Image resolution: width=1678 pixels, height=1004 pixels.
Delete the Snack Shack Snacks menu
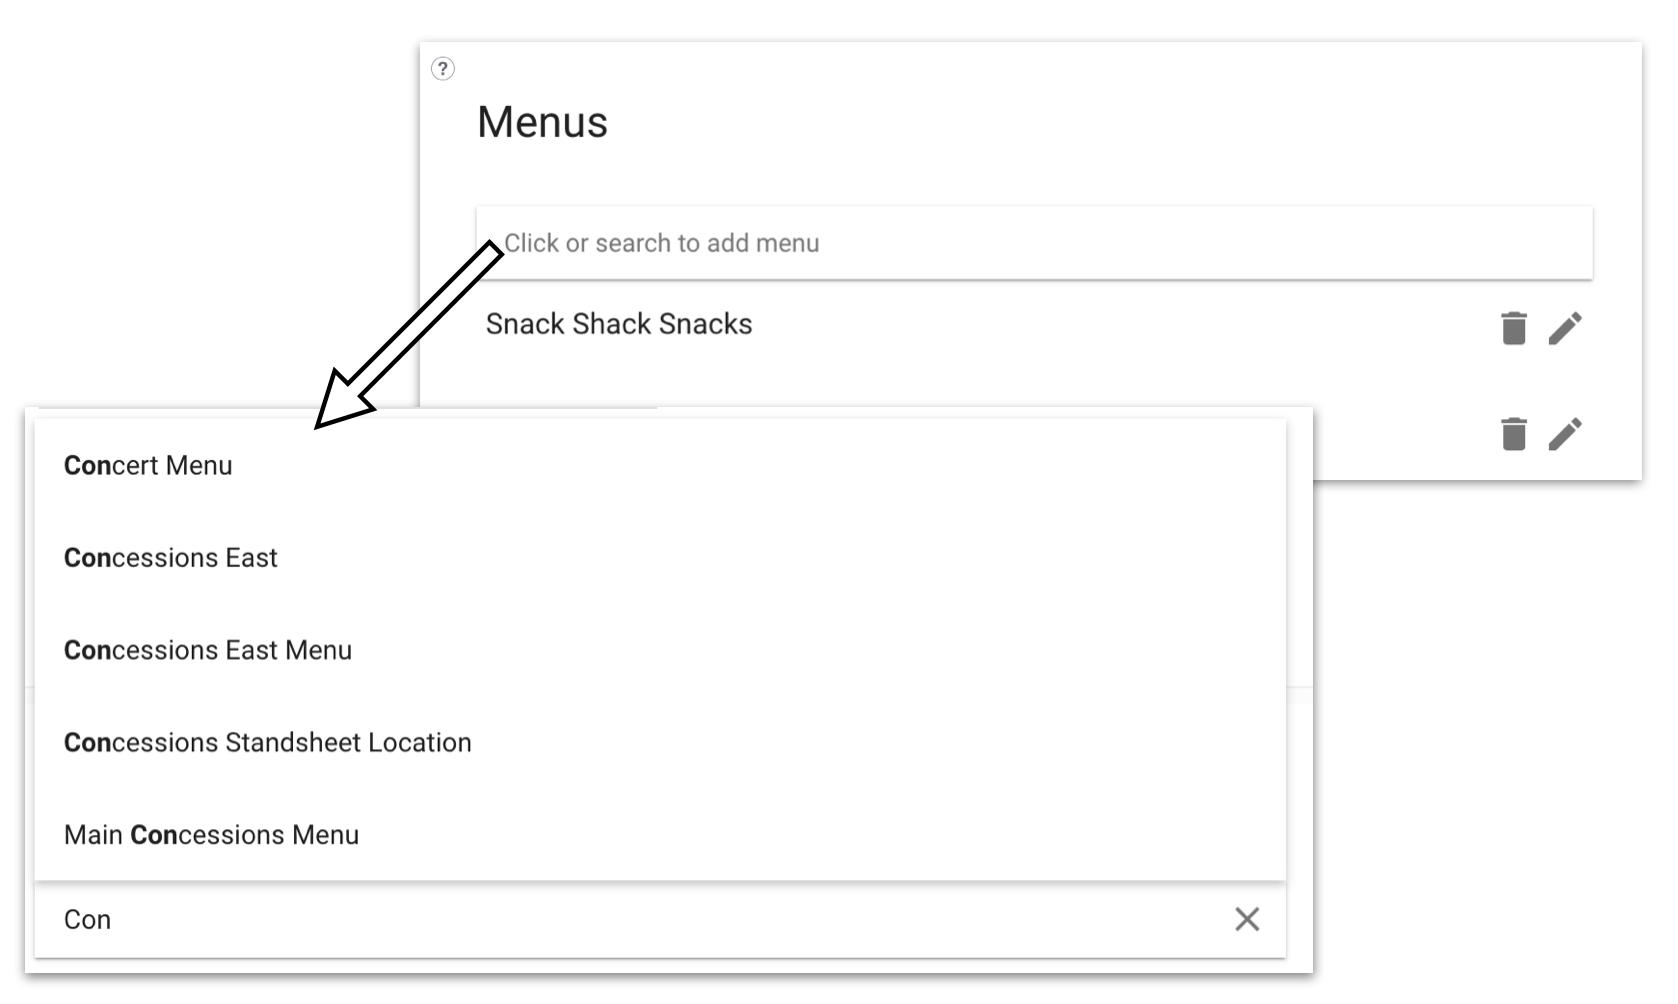click(1513, 327)
